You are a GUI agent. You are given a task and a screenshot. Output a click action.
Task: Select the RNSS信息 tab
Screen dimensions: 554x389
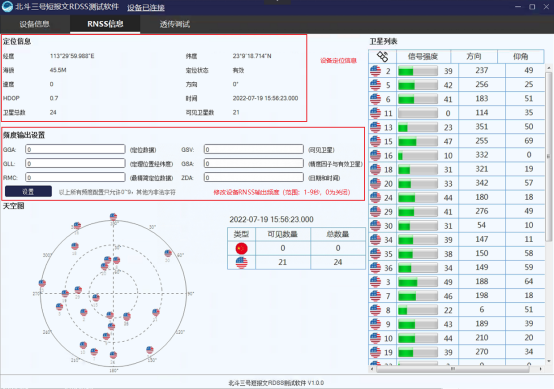click(x=105, y=24)
